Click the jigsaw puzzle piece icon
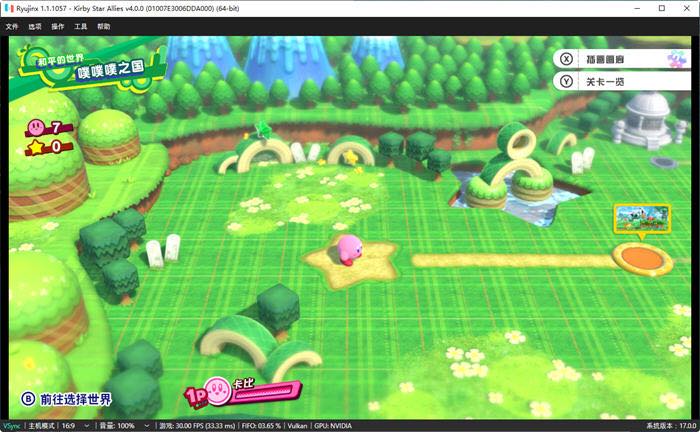This screenshot has height=432, width=700. pos(679,59)
